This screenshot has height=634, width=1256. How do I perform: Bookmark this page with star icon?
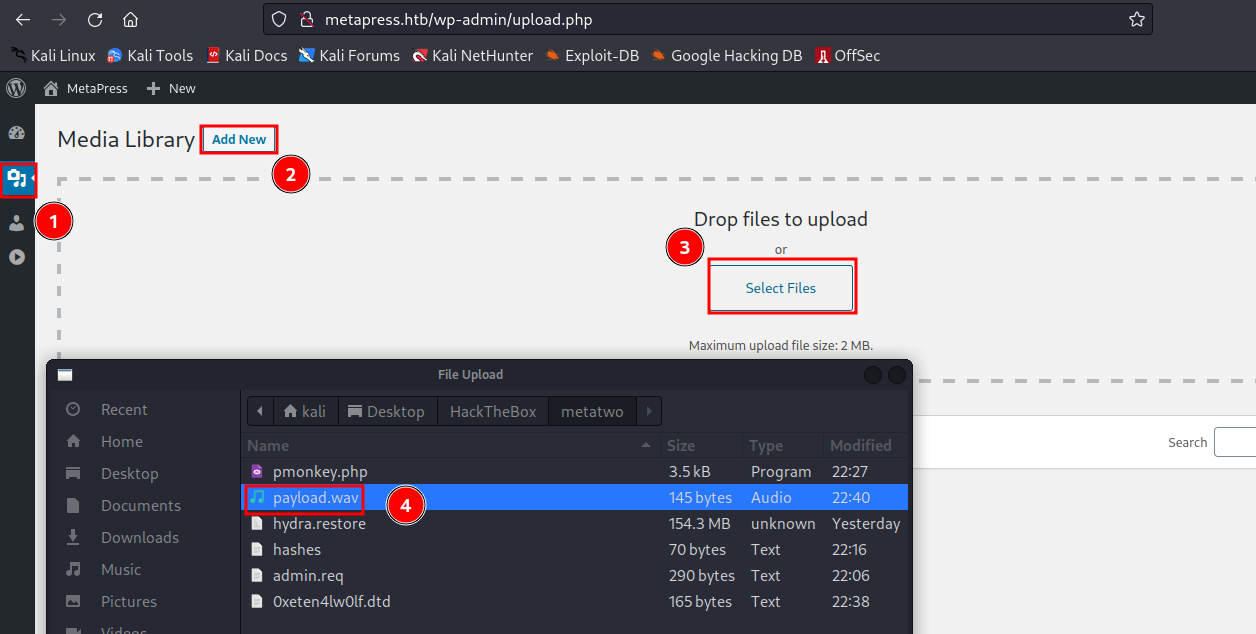tap(1136, 19)
